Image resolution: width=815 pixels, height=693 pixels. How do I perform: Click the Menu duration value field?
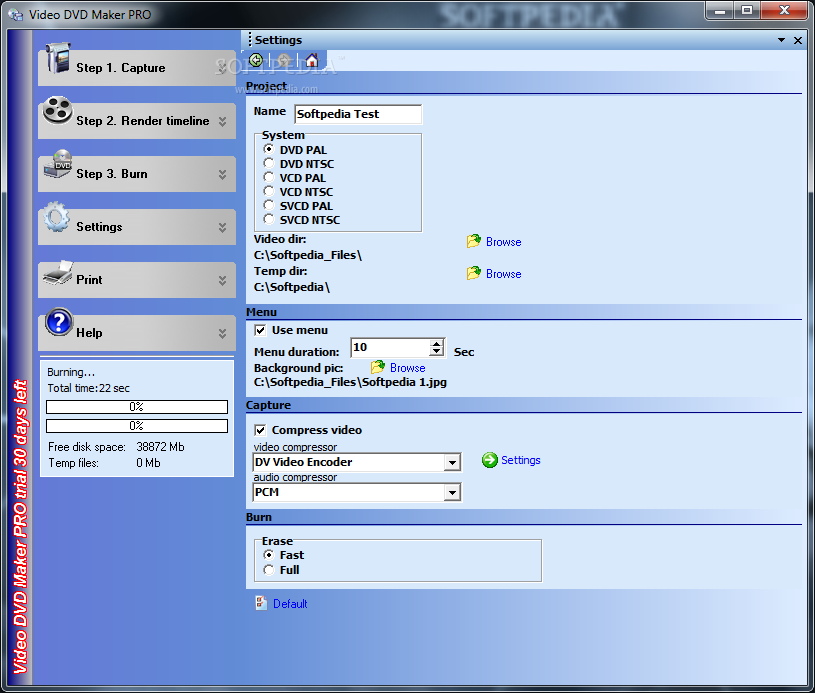tap(390, 347)
